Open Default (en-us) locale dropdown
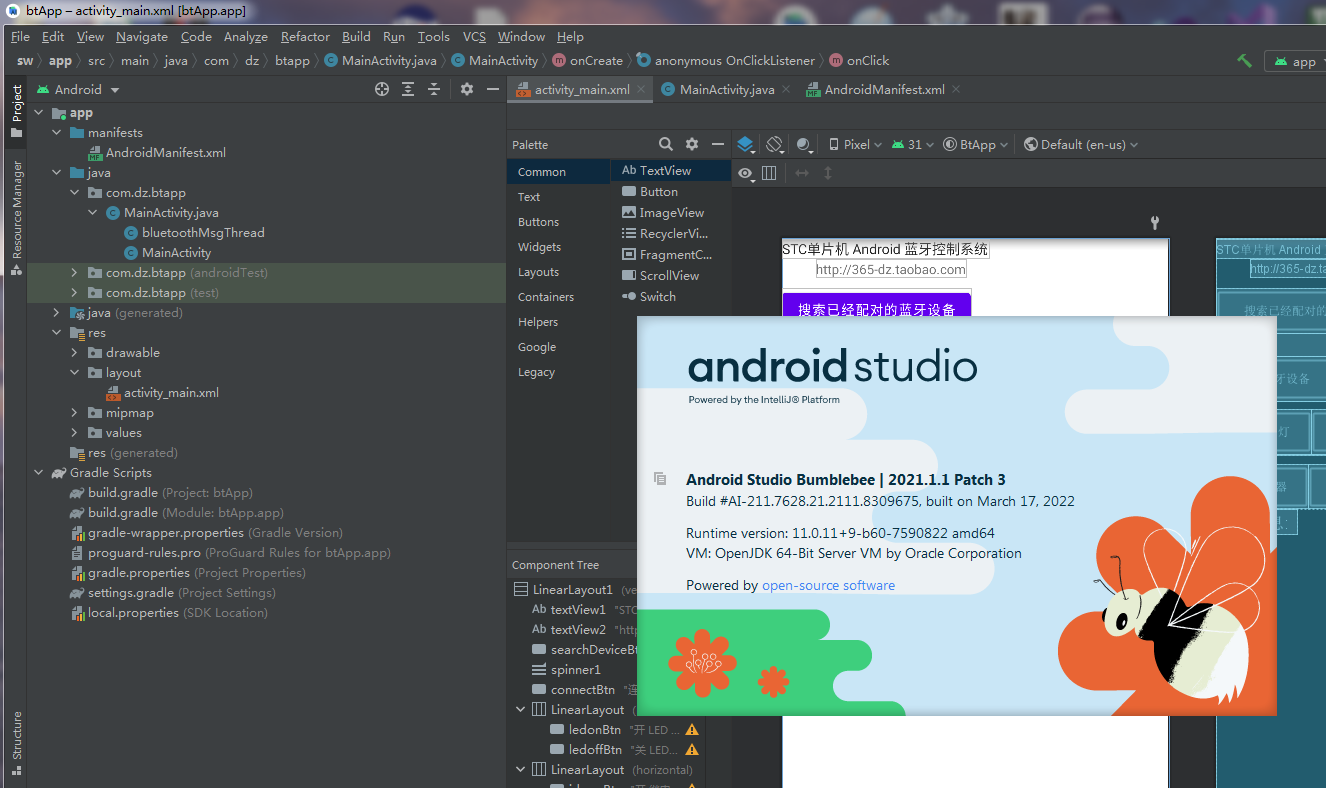 (x=1081, y=144)
